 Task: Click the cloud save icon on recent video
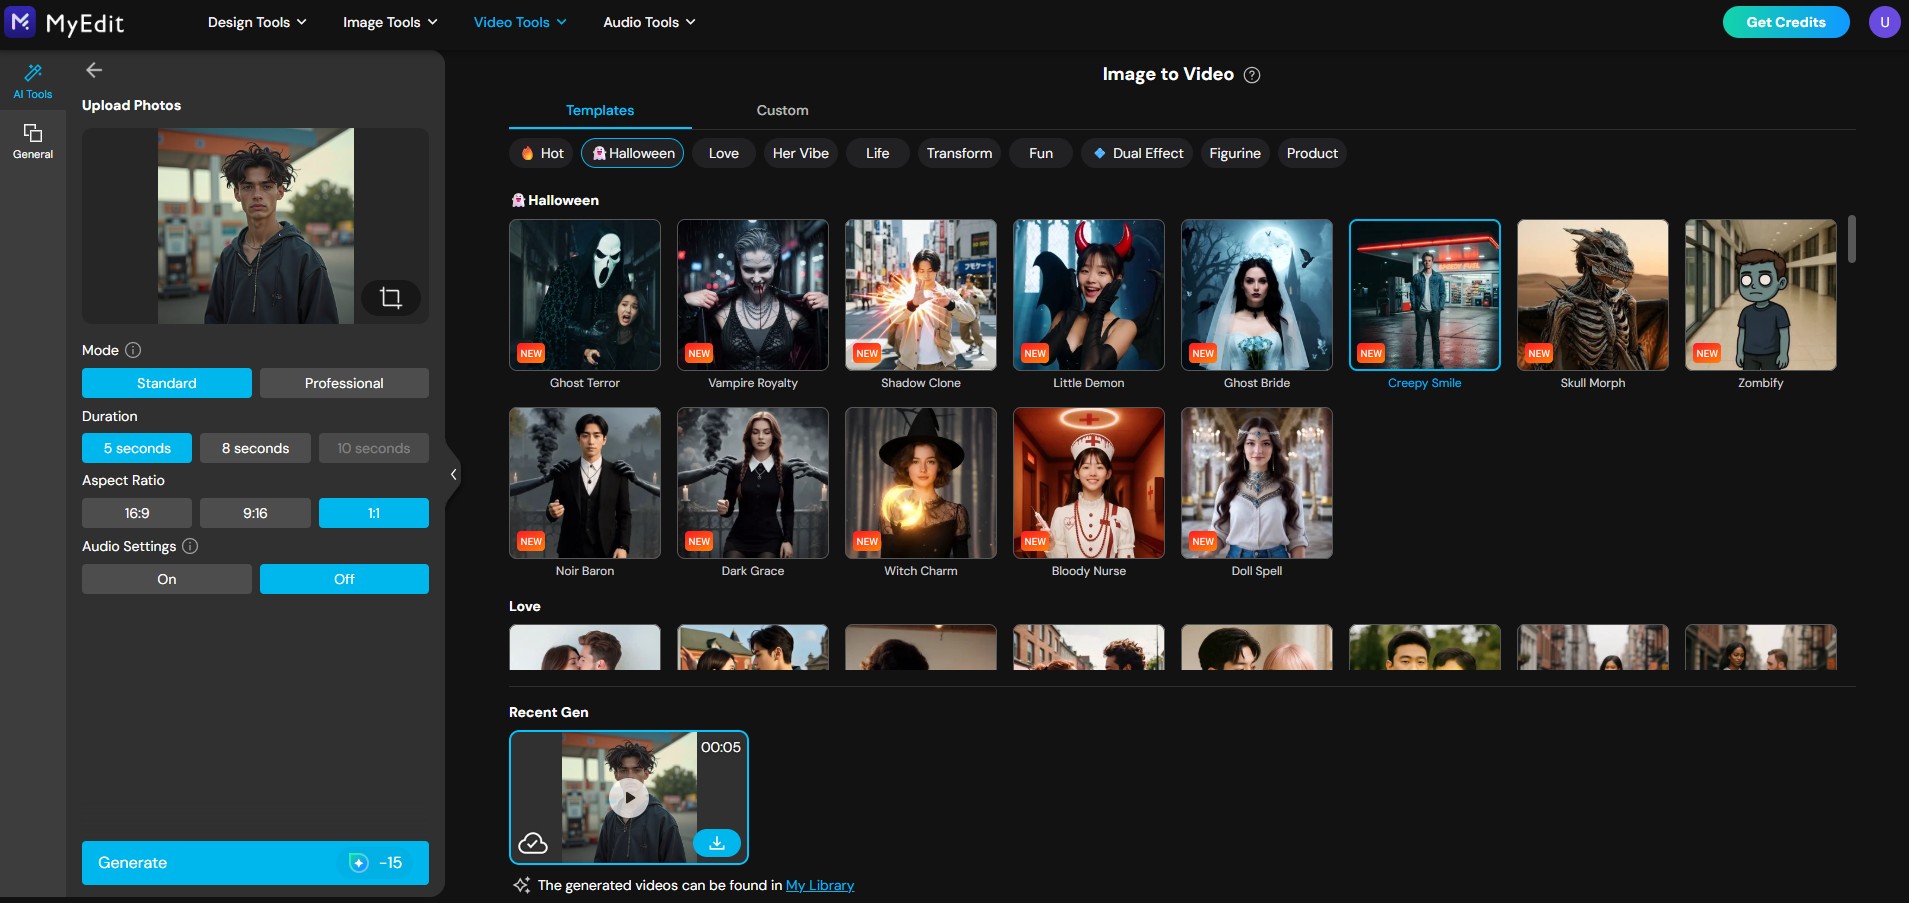[533, 843]
